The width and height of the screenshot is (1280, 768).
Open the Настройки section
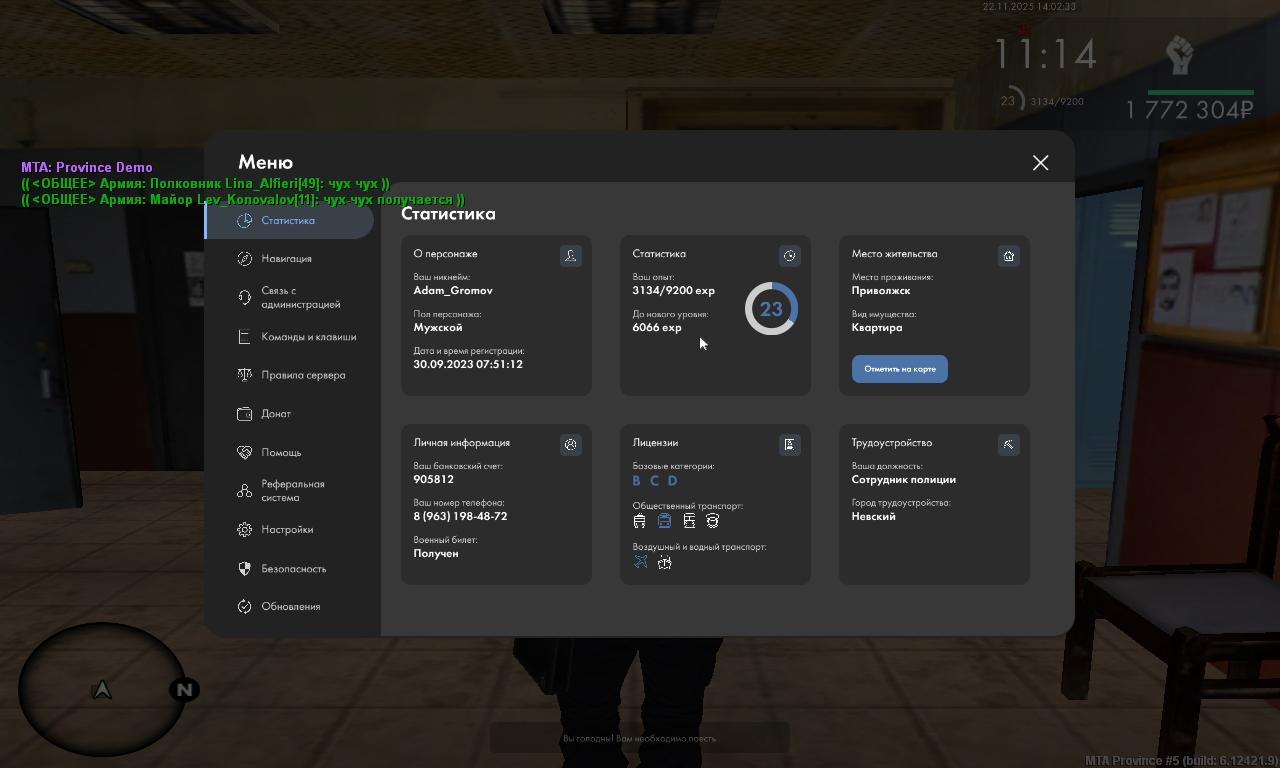(x=287, y=530)
